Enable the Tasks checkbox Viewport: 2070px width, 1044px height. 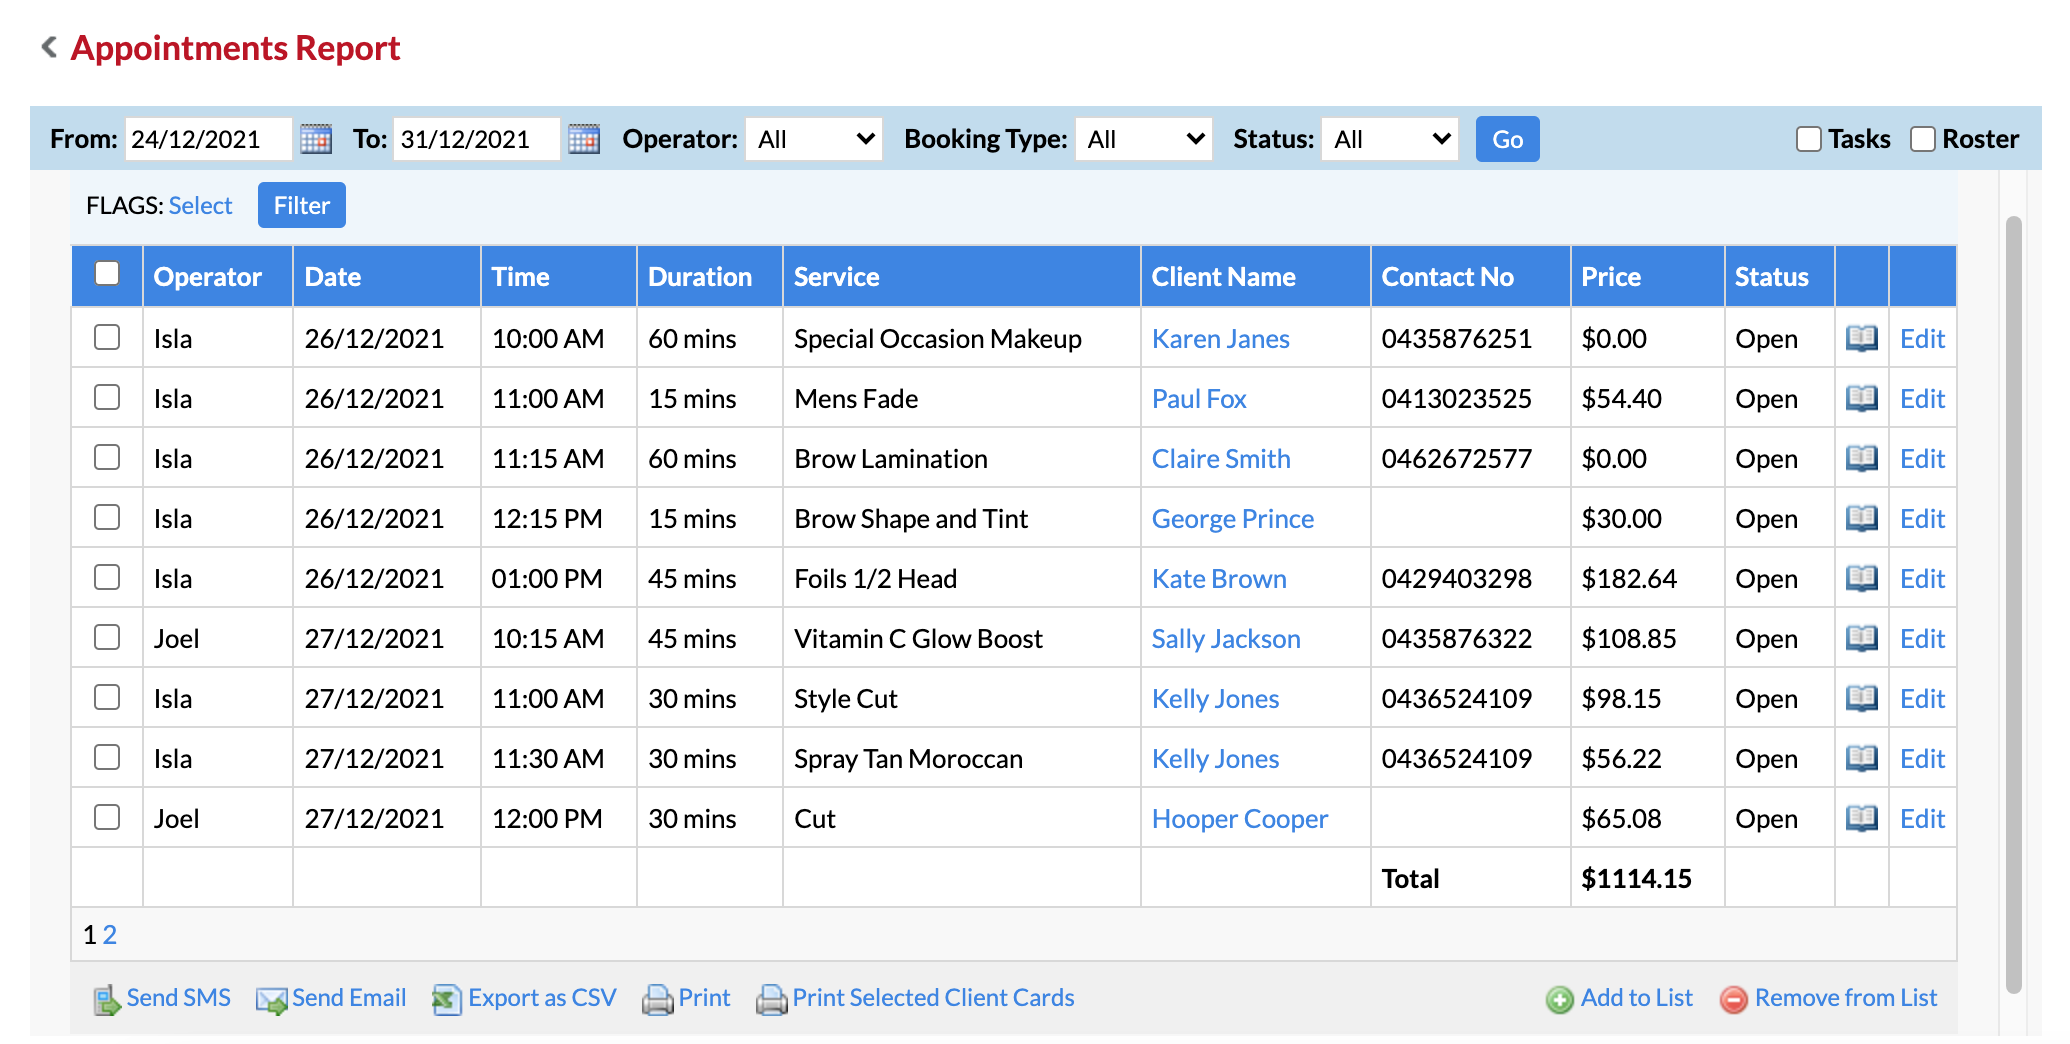(x=1808, y=139)
